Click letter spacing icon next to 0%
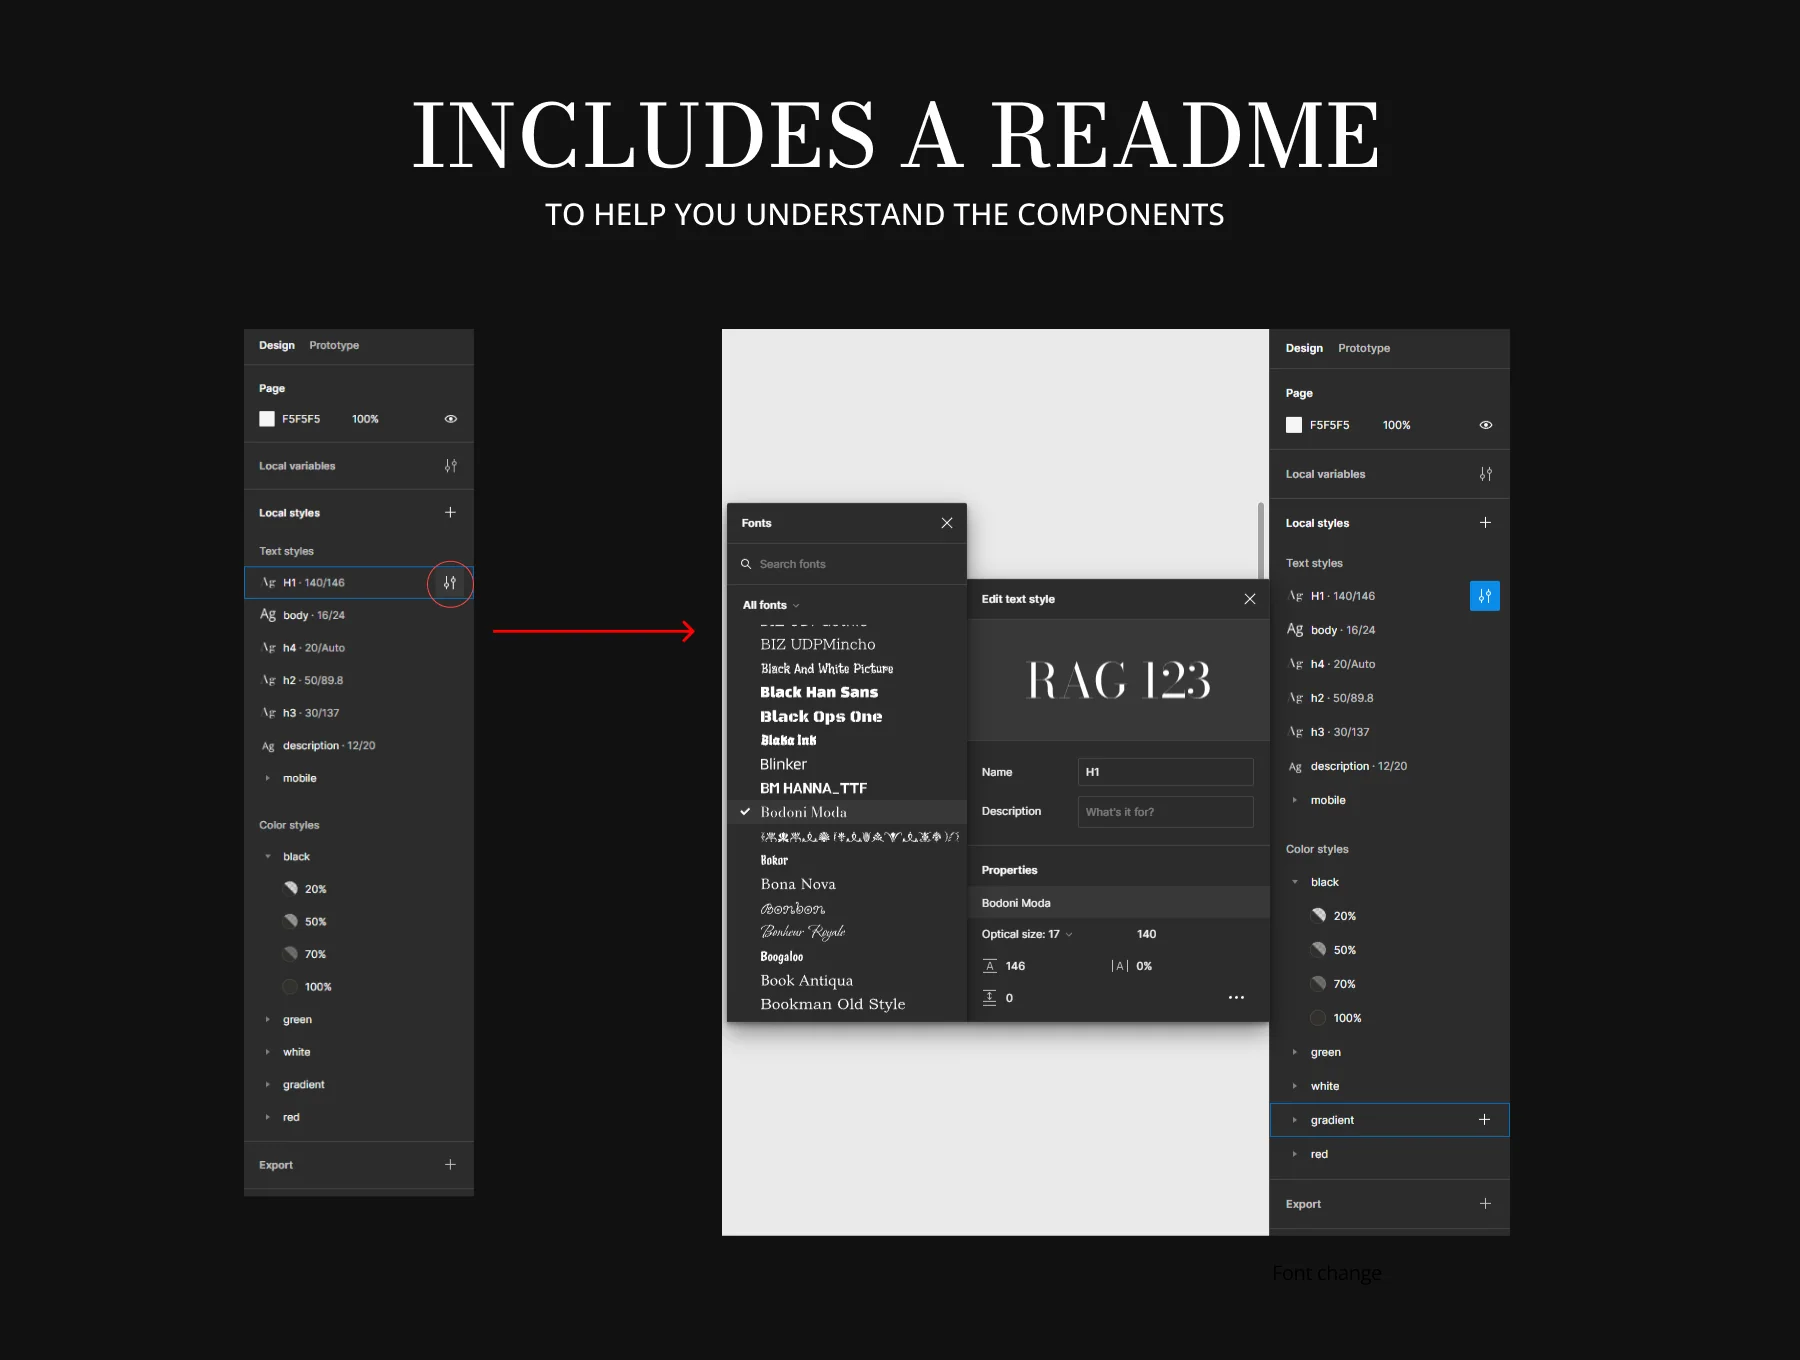This screenshot has width=1800, height=1360. 1120,966
